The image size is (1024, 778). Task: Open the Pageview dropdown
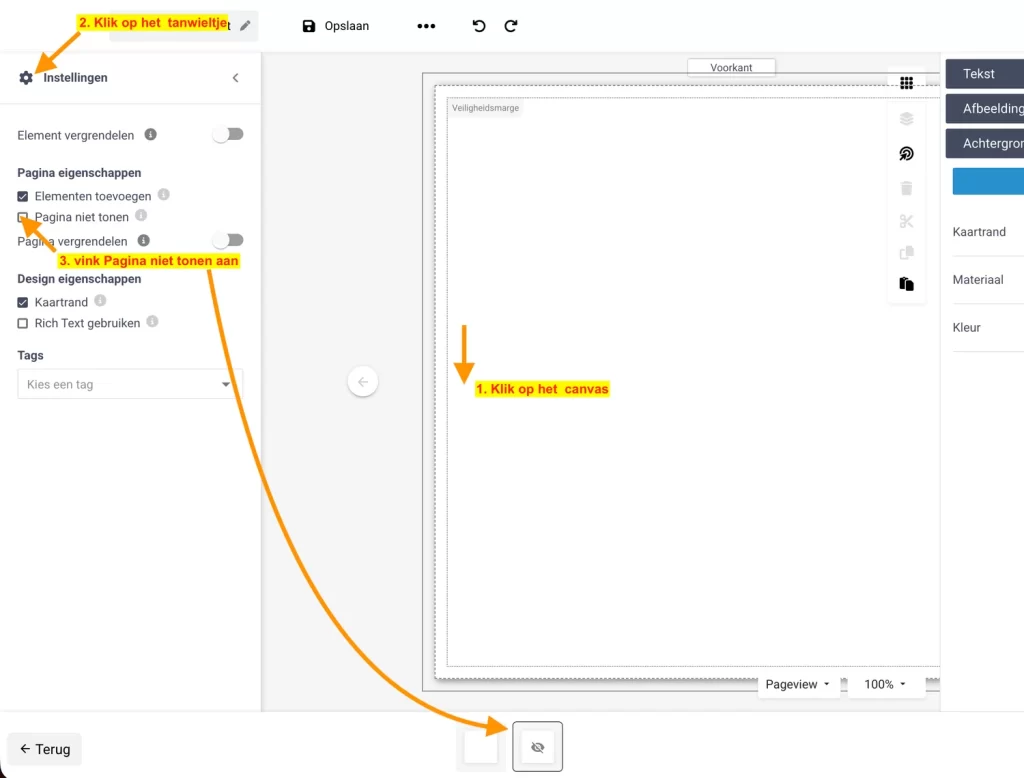tap(797, 684)
